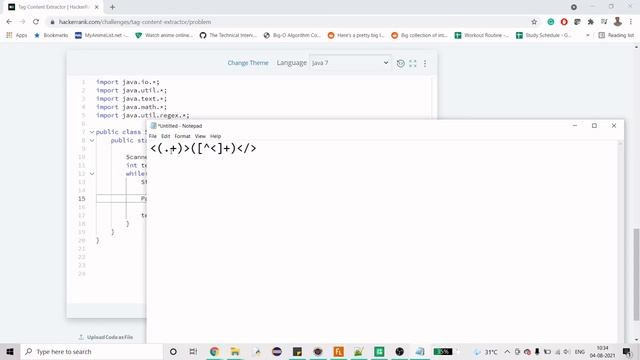Click import java.util.regex line in editor
Image resolution: width=640 pixels, height=360 pixels.
[x=142, y=116]
